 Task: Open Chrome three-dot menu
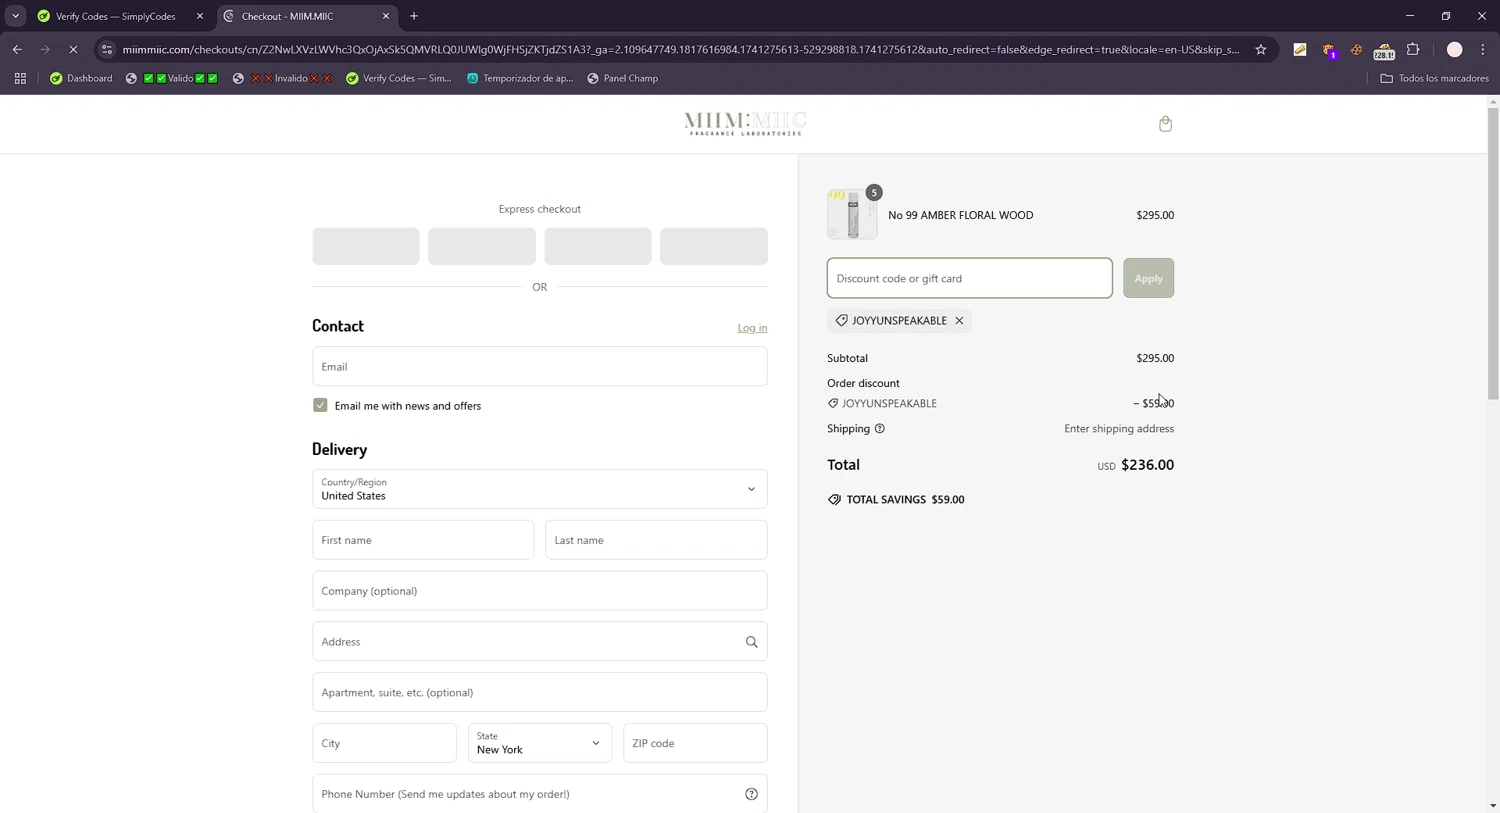point(1483,49)
